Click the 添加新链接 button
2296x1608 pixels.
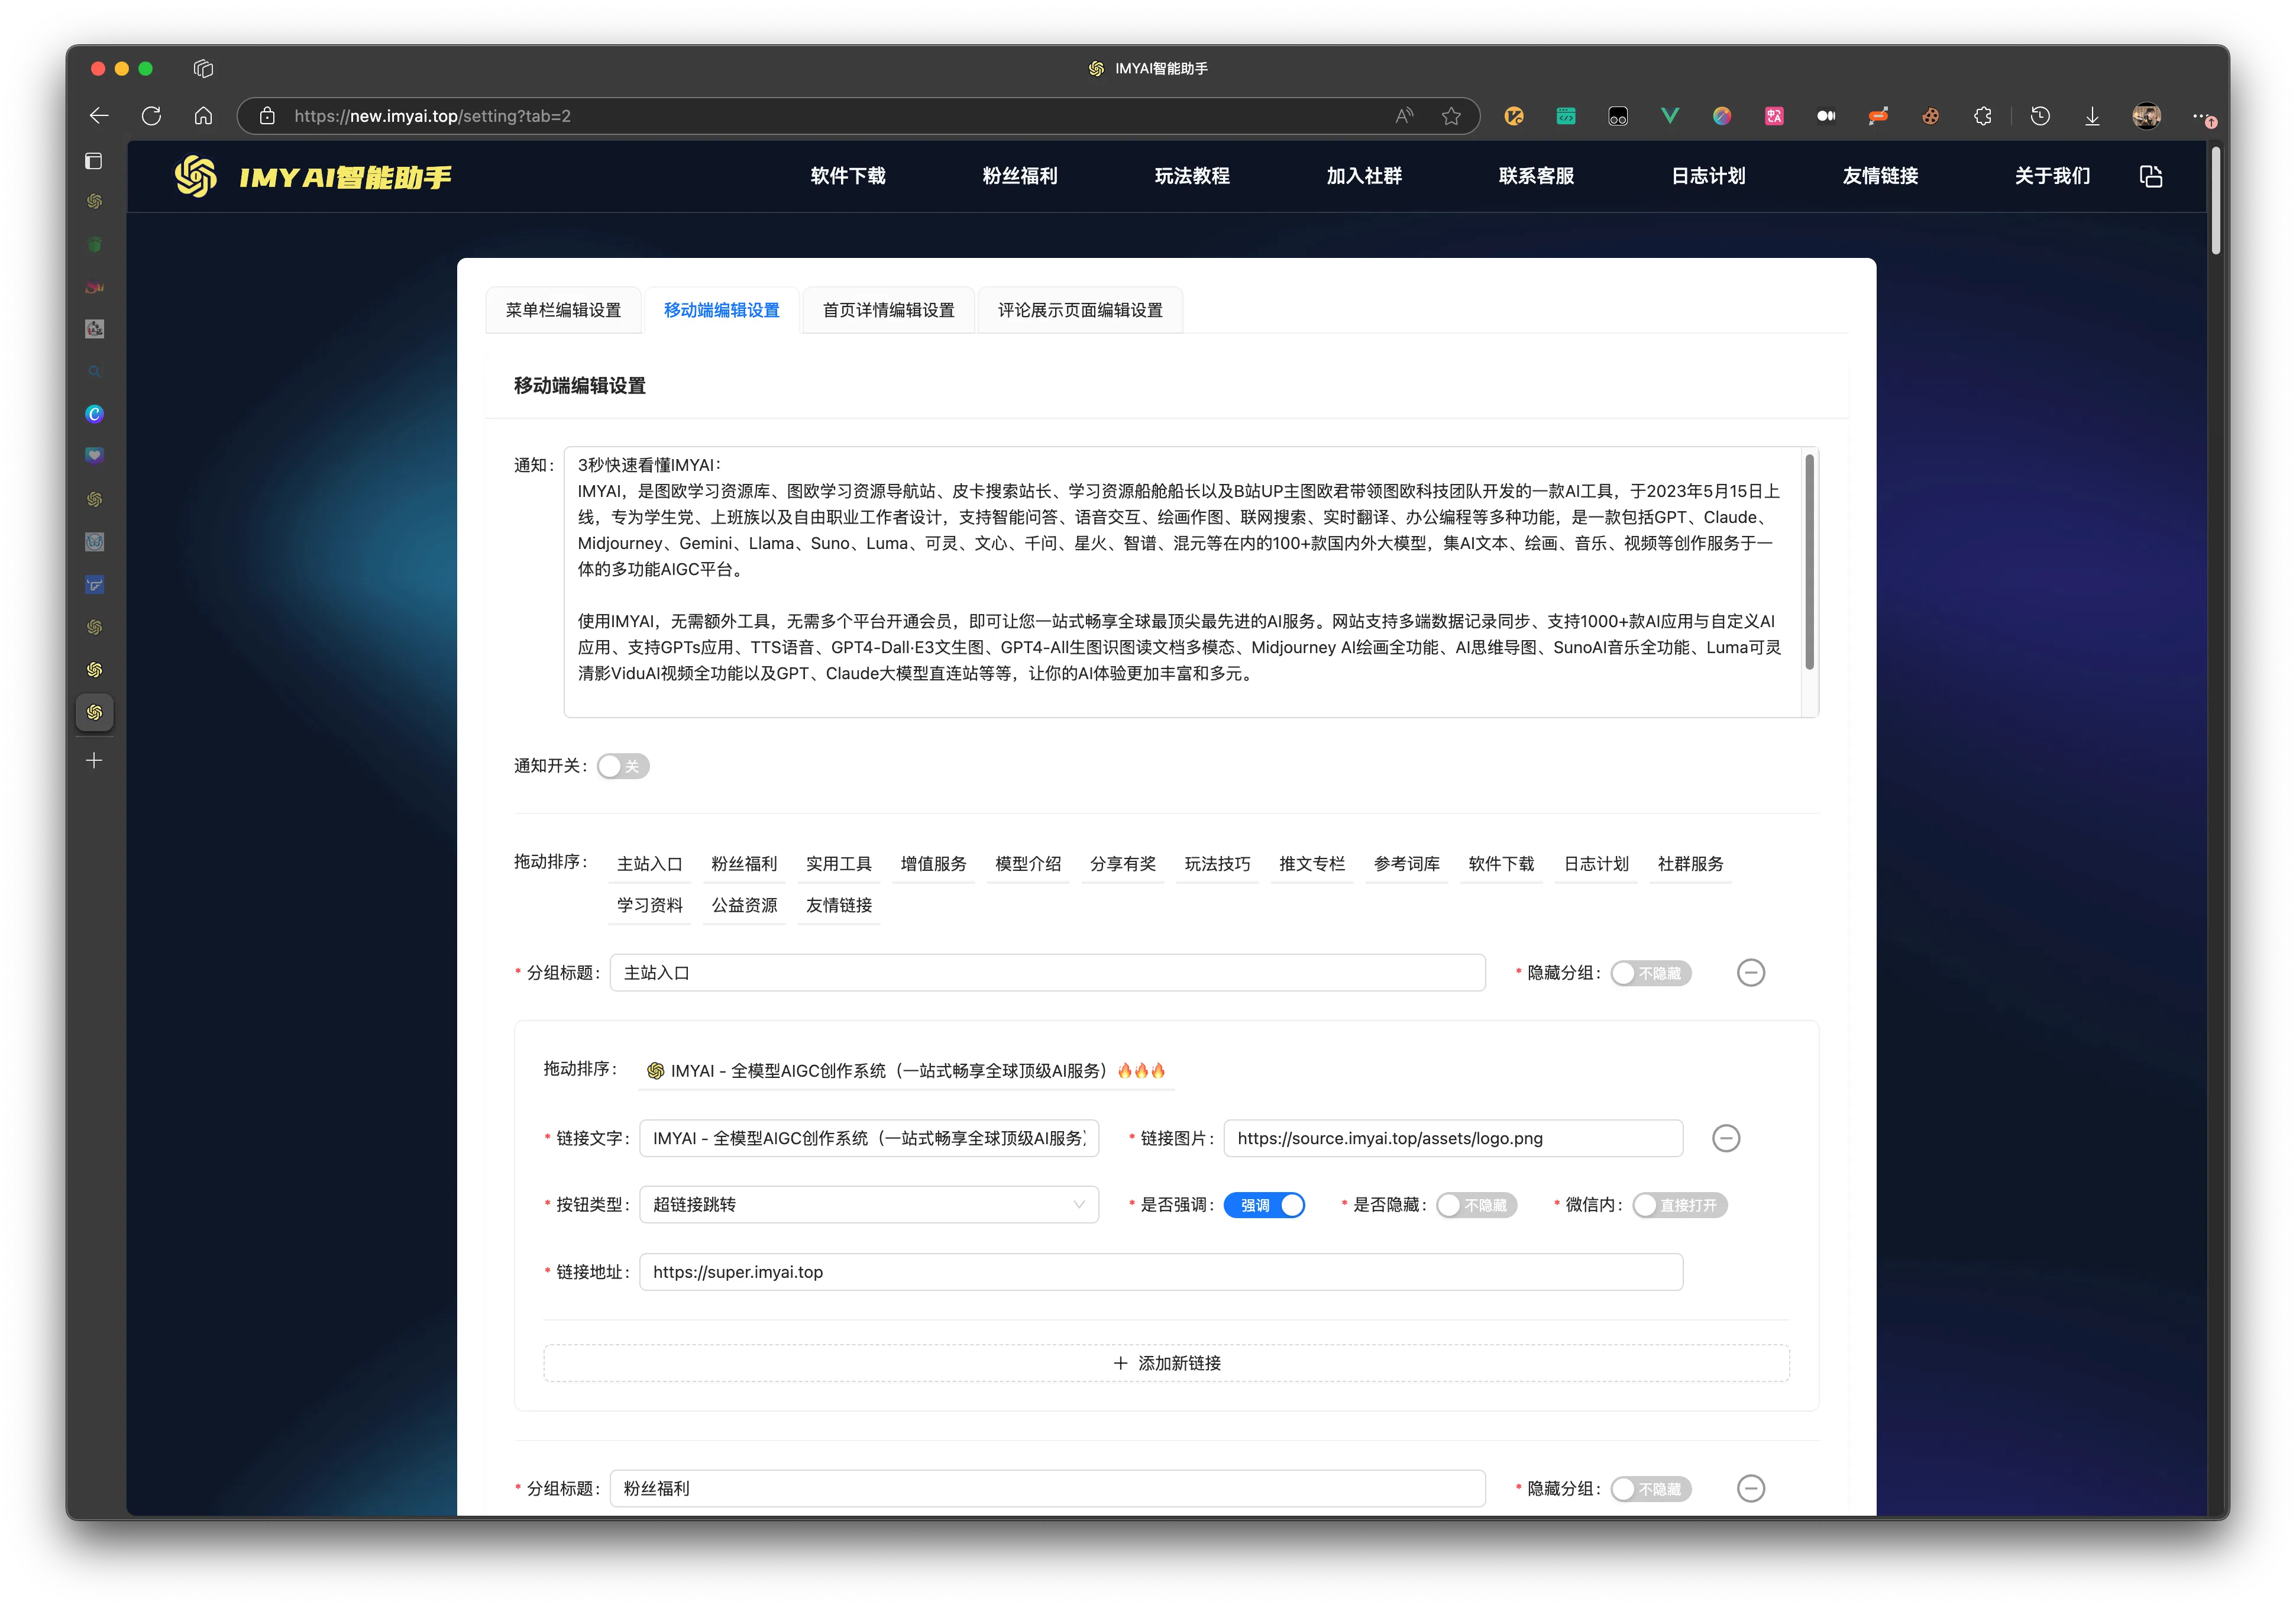(x=1166, y=1363)
